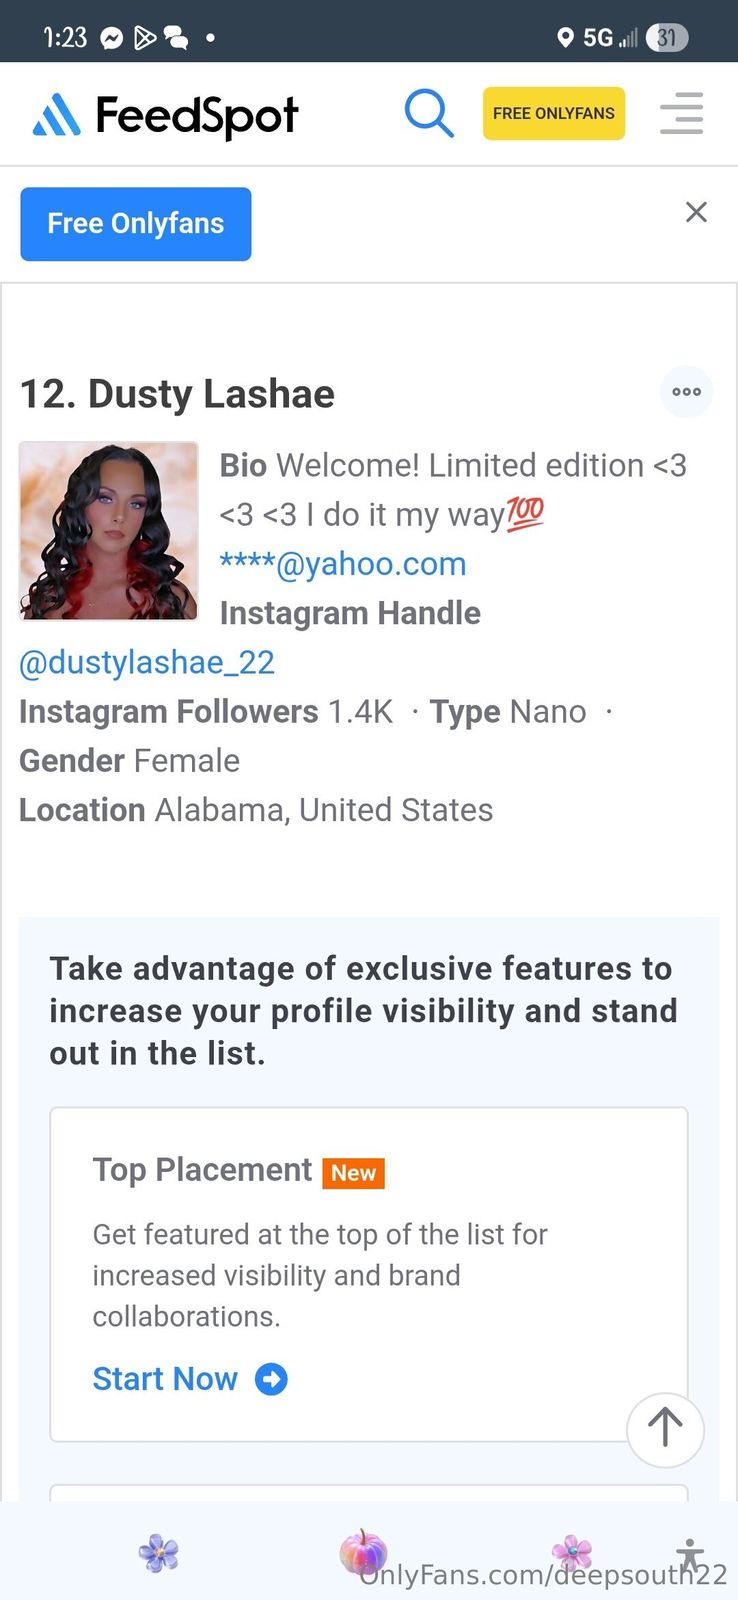Open the hamburger navigation menu
Image resolution: width=738 pixels, height=1600 pixels.
pos(682,113)
